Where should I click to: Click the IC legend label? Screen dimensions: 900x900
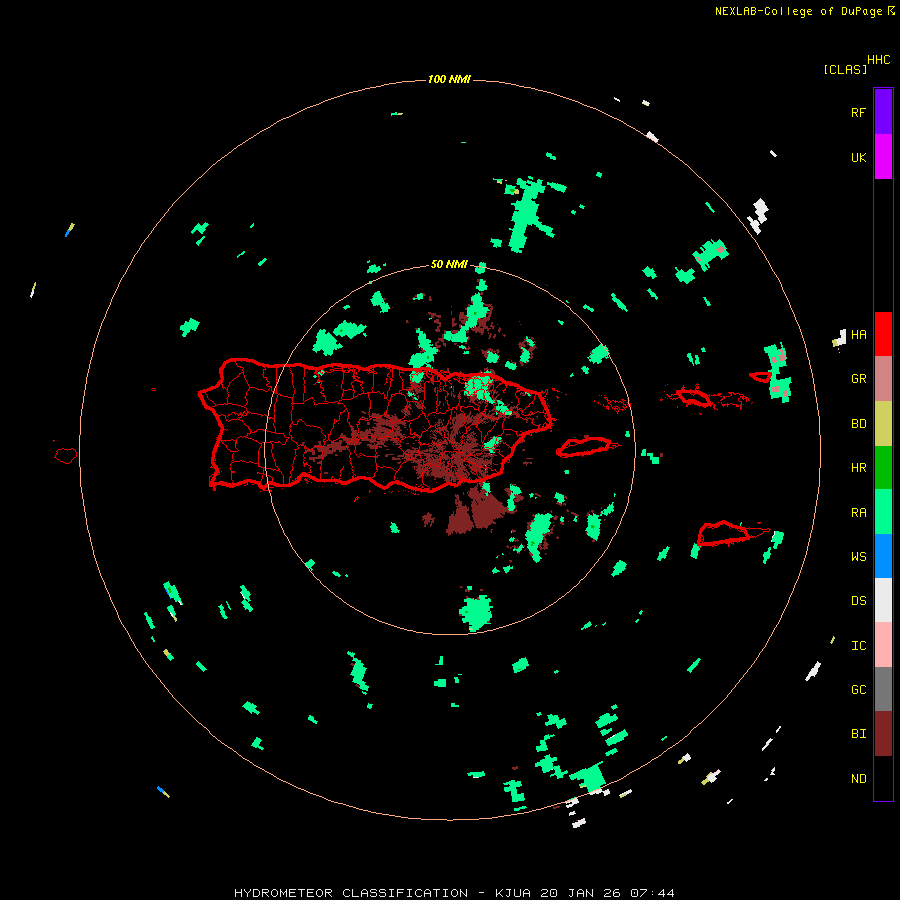858,646
